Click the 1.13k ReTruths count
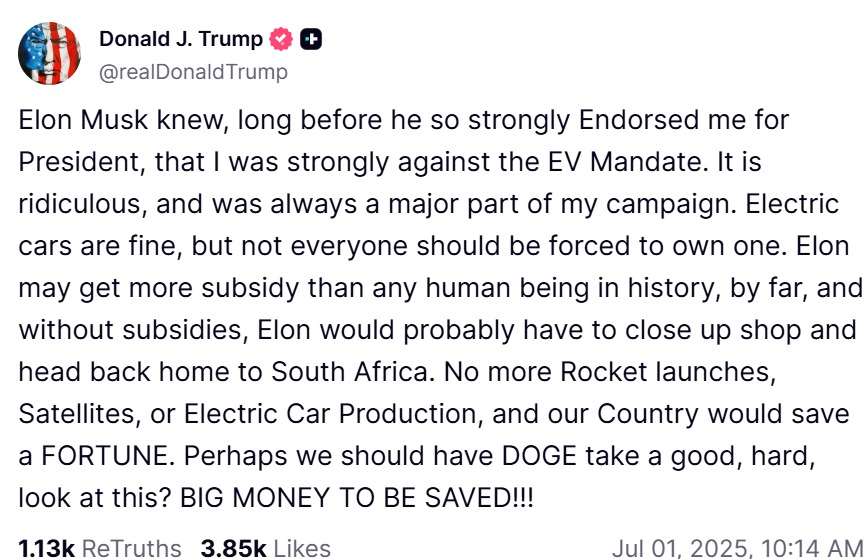This screenshot has width=867, height=559. coord(46,548)
